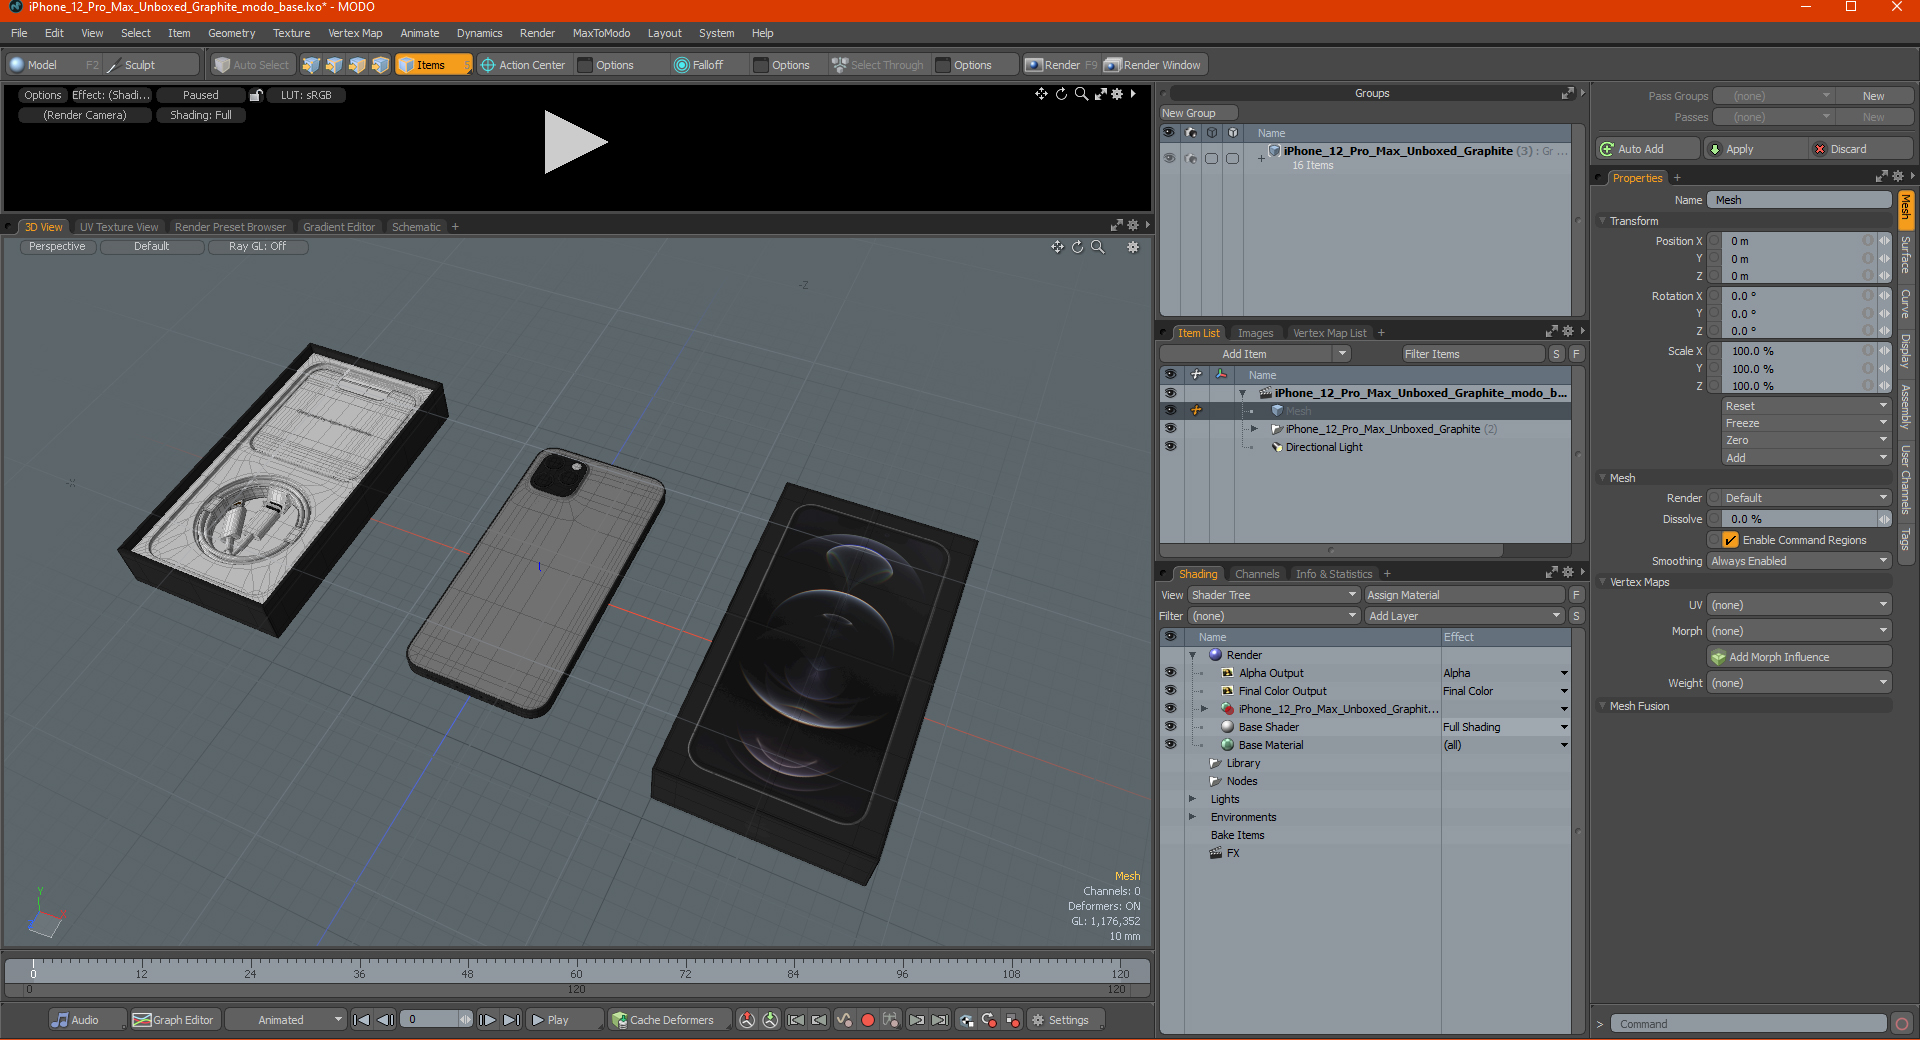
Task: Toggle visibility of Base Shader layer
Action: coord(1170,727)
